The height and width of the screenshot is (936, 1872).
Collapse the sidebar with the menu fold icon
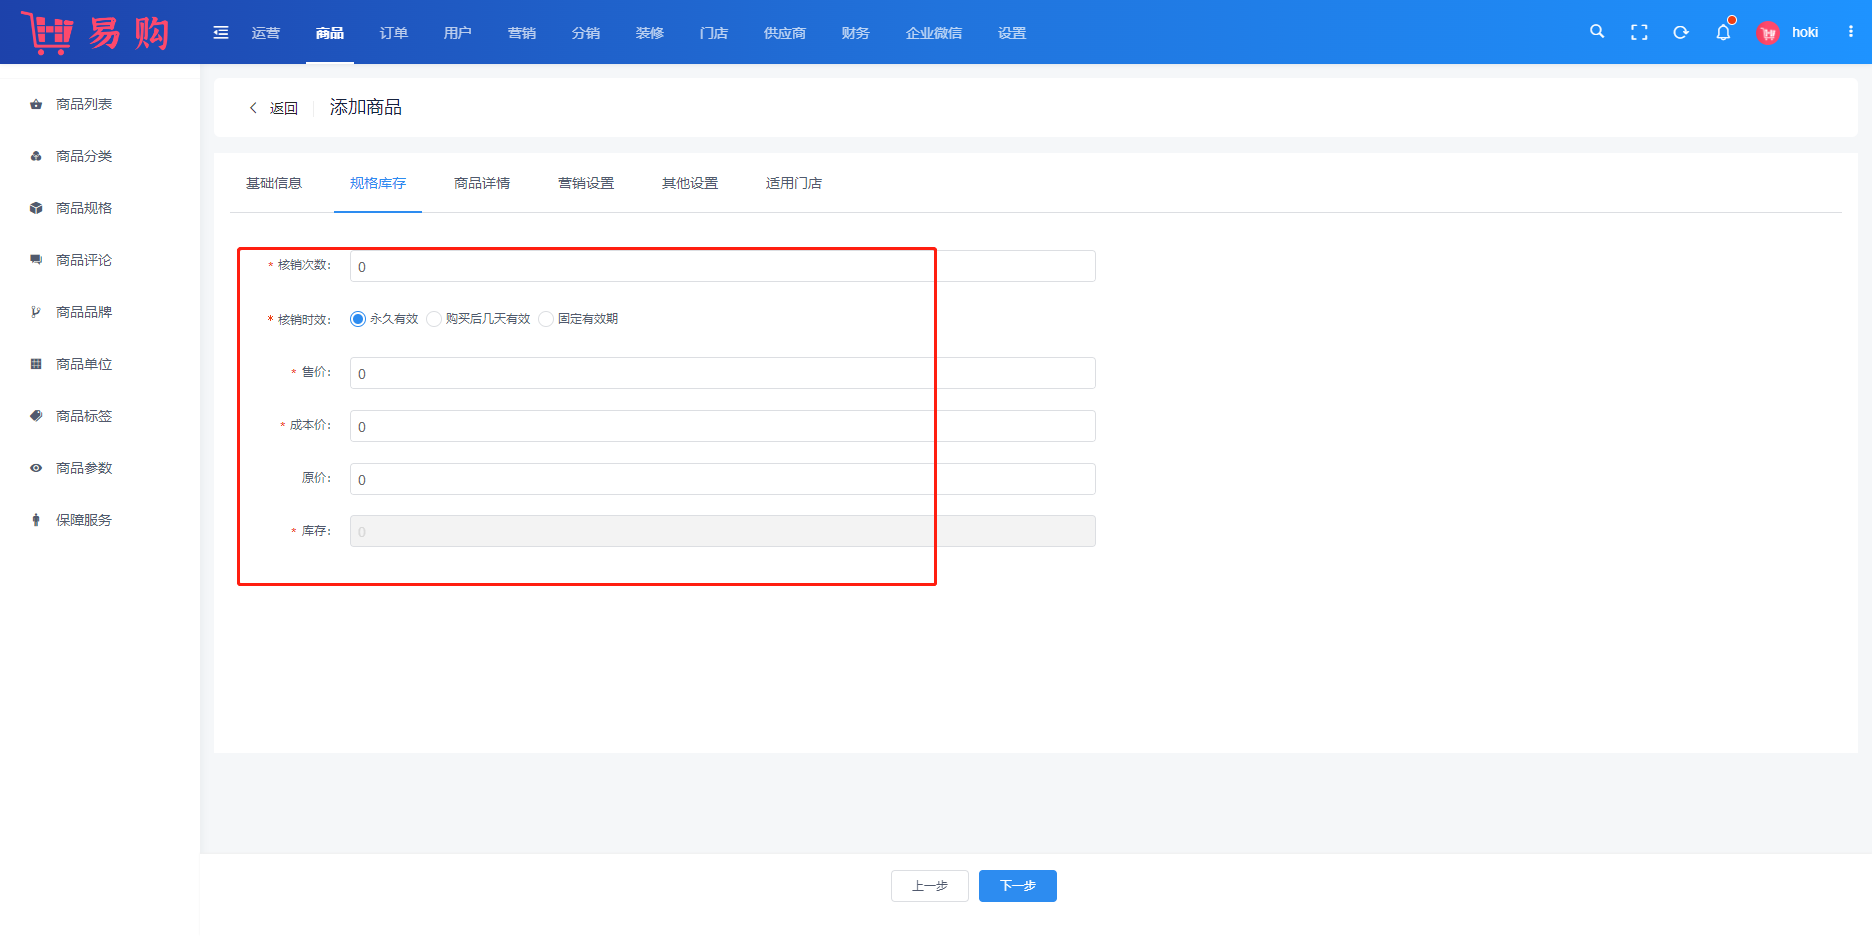point(221,33)
